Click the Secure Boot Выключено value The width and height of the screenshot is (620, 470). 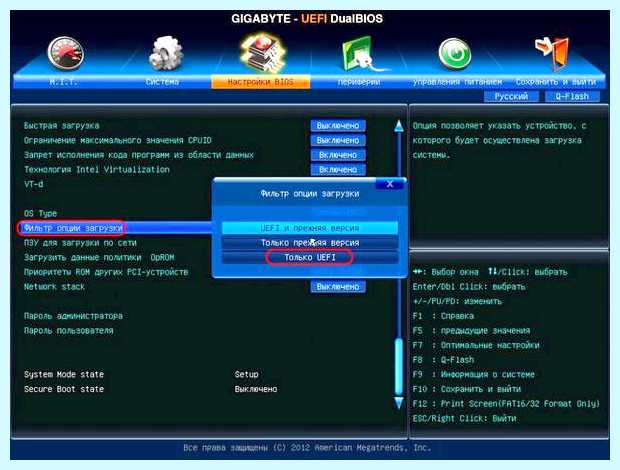(x=256, y=389)
